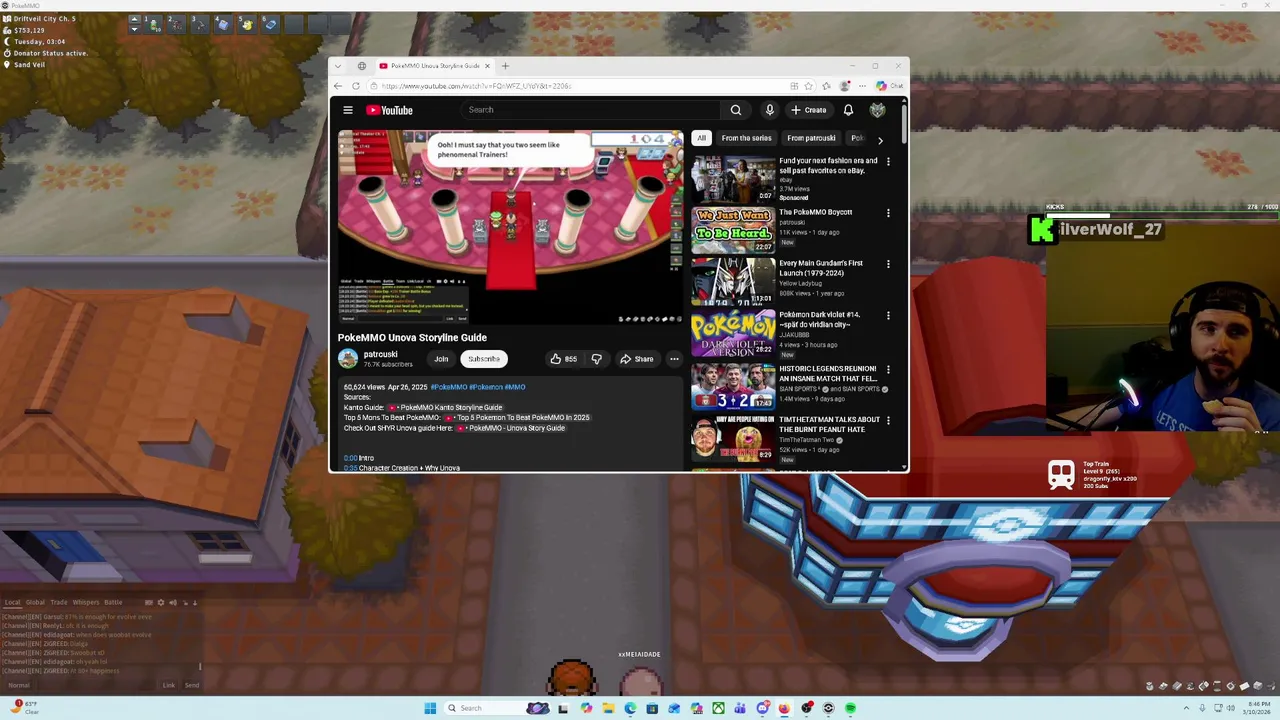This screenshot has width=1280, height=720.
Task: Dislike the video with thumbs-down
Action: click(596, 359)
